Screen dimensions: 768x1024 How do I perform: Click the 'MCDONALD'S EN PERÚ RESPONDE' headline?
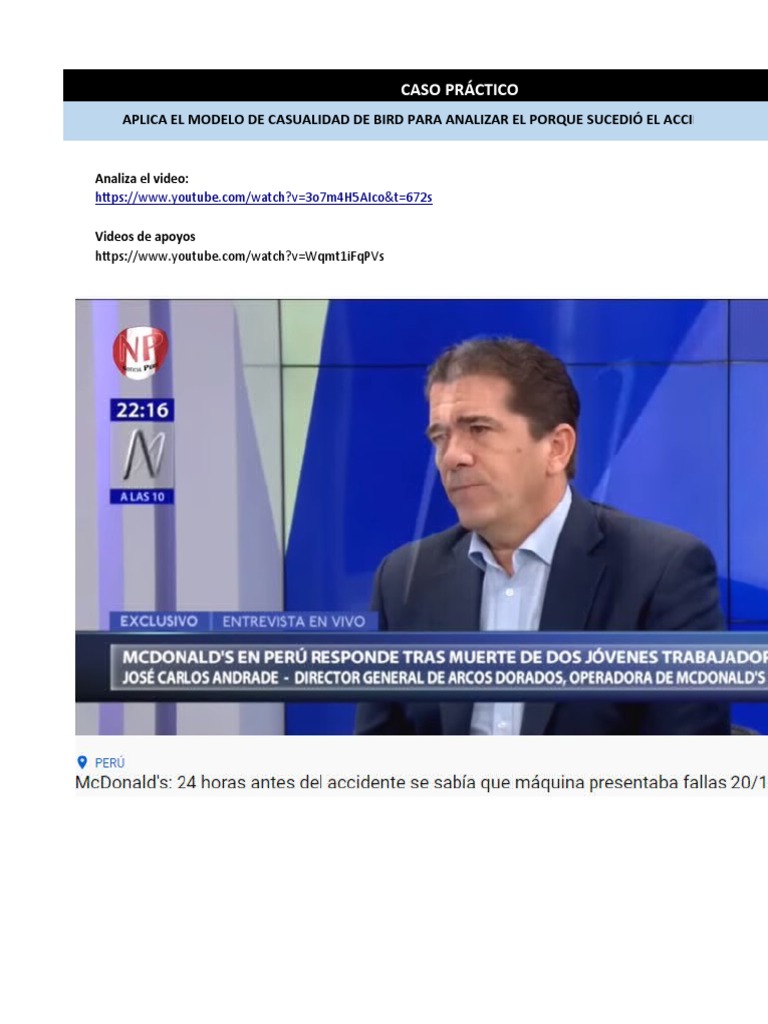(x=445, y=657)
